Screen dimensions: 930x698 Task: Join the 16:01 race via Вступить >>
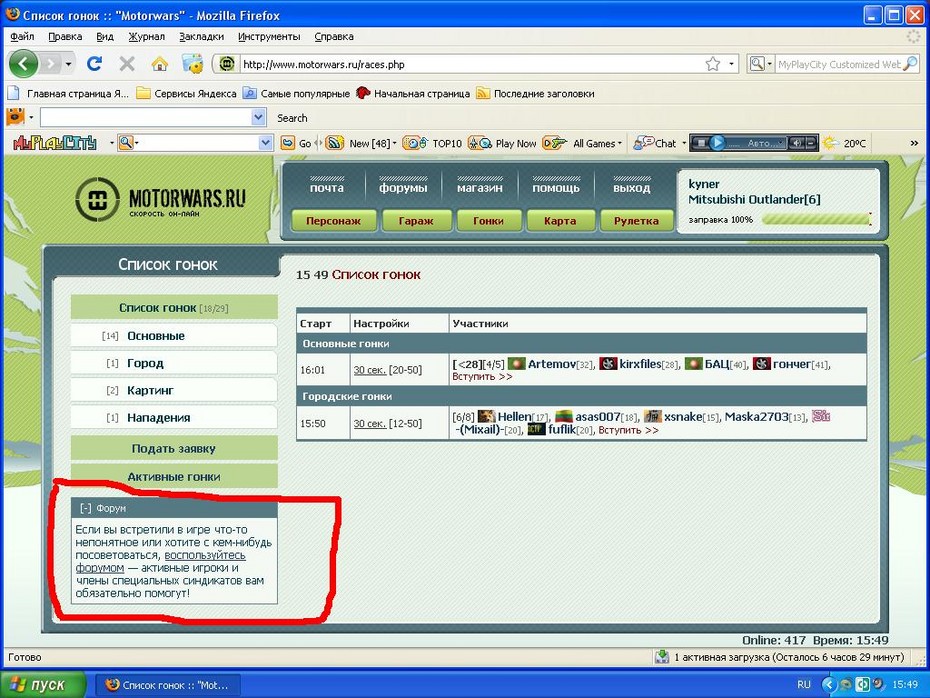click(x=482, y=377)
